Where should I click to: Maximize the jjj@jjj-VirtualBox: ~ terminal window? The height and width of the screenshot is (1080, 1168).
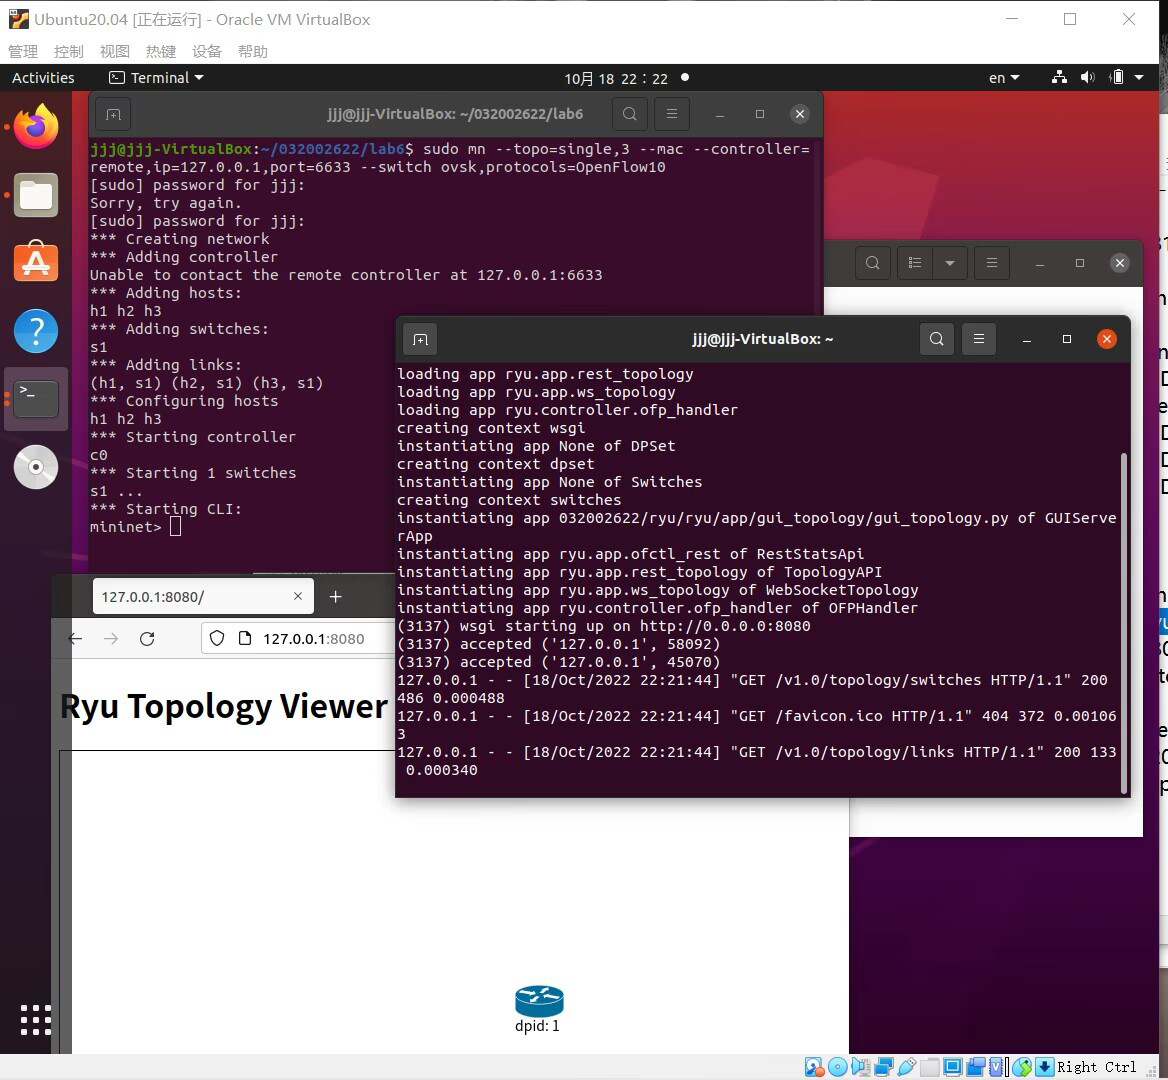1067,339
